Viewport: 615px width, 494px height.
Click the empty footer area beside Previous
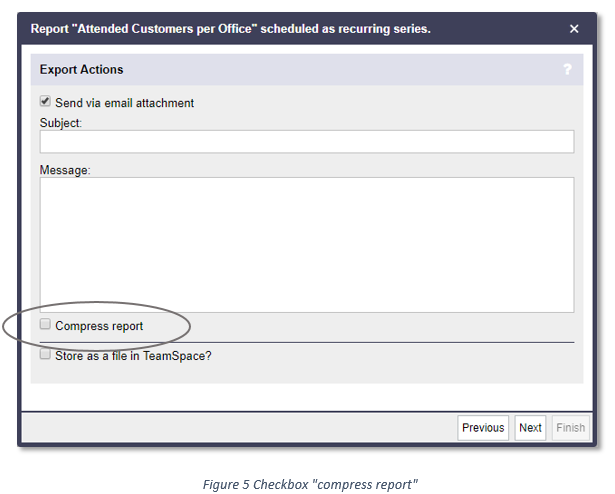(x=239, y=428)
